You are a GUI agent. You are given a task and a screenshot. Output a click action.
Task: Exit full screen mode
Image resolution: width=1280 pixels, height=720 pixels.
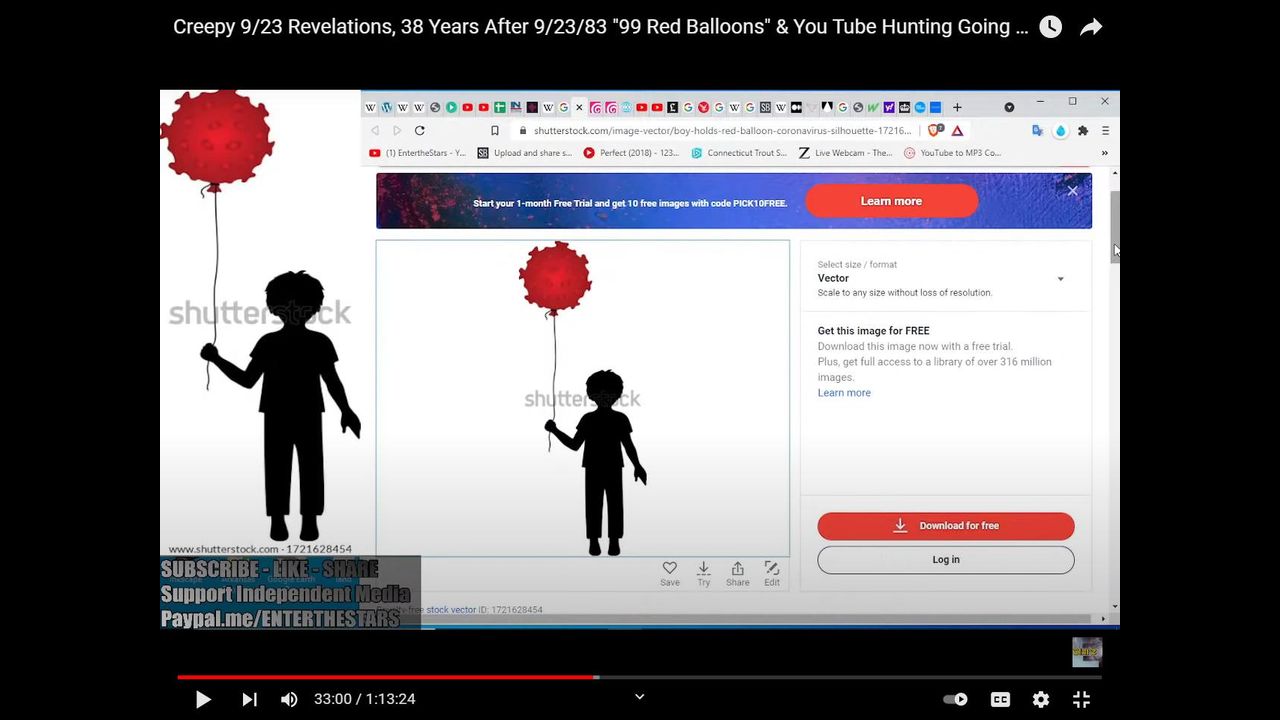pyautogui.click(x=1081, y=700)
